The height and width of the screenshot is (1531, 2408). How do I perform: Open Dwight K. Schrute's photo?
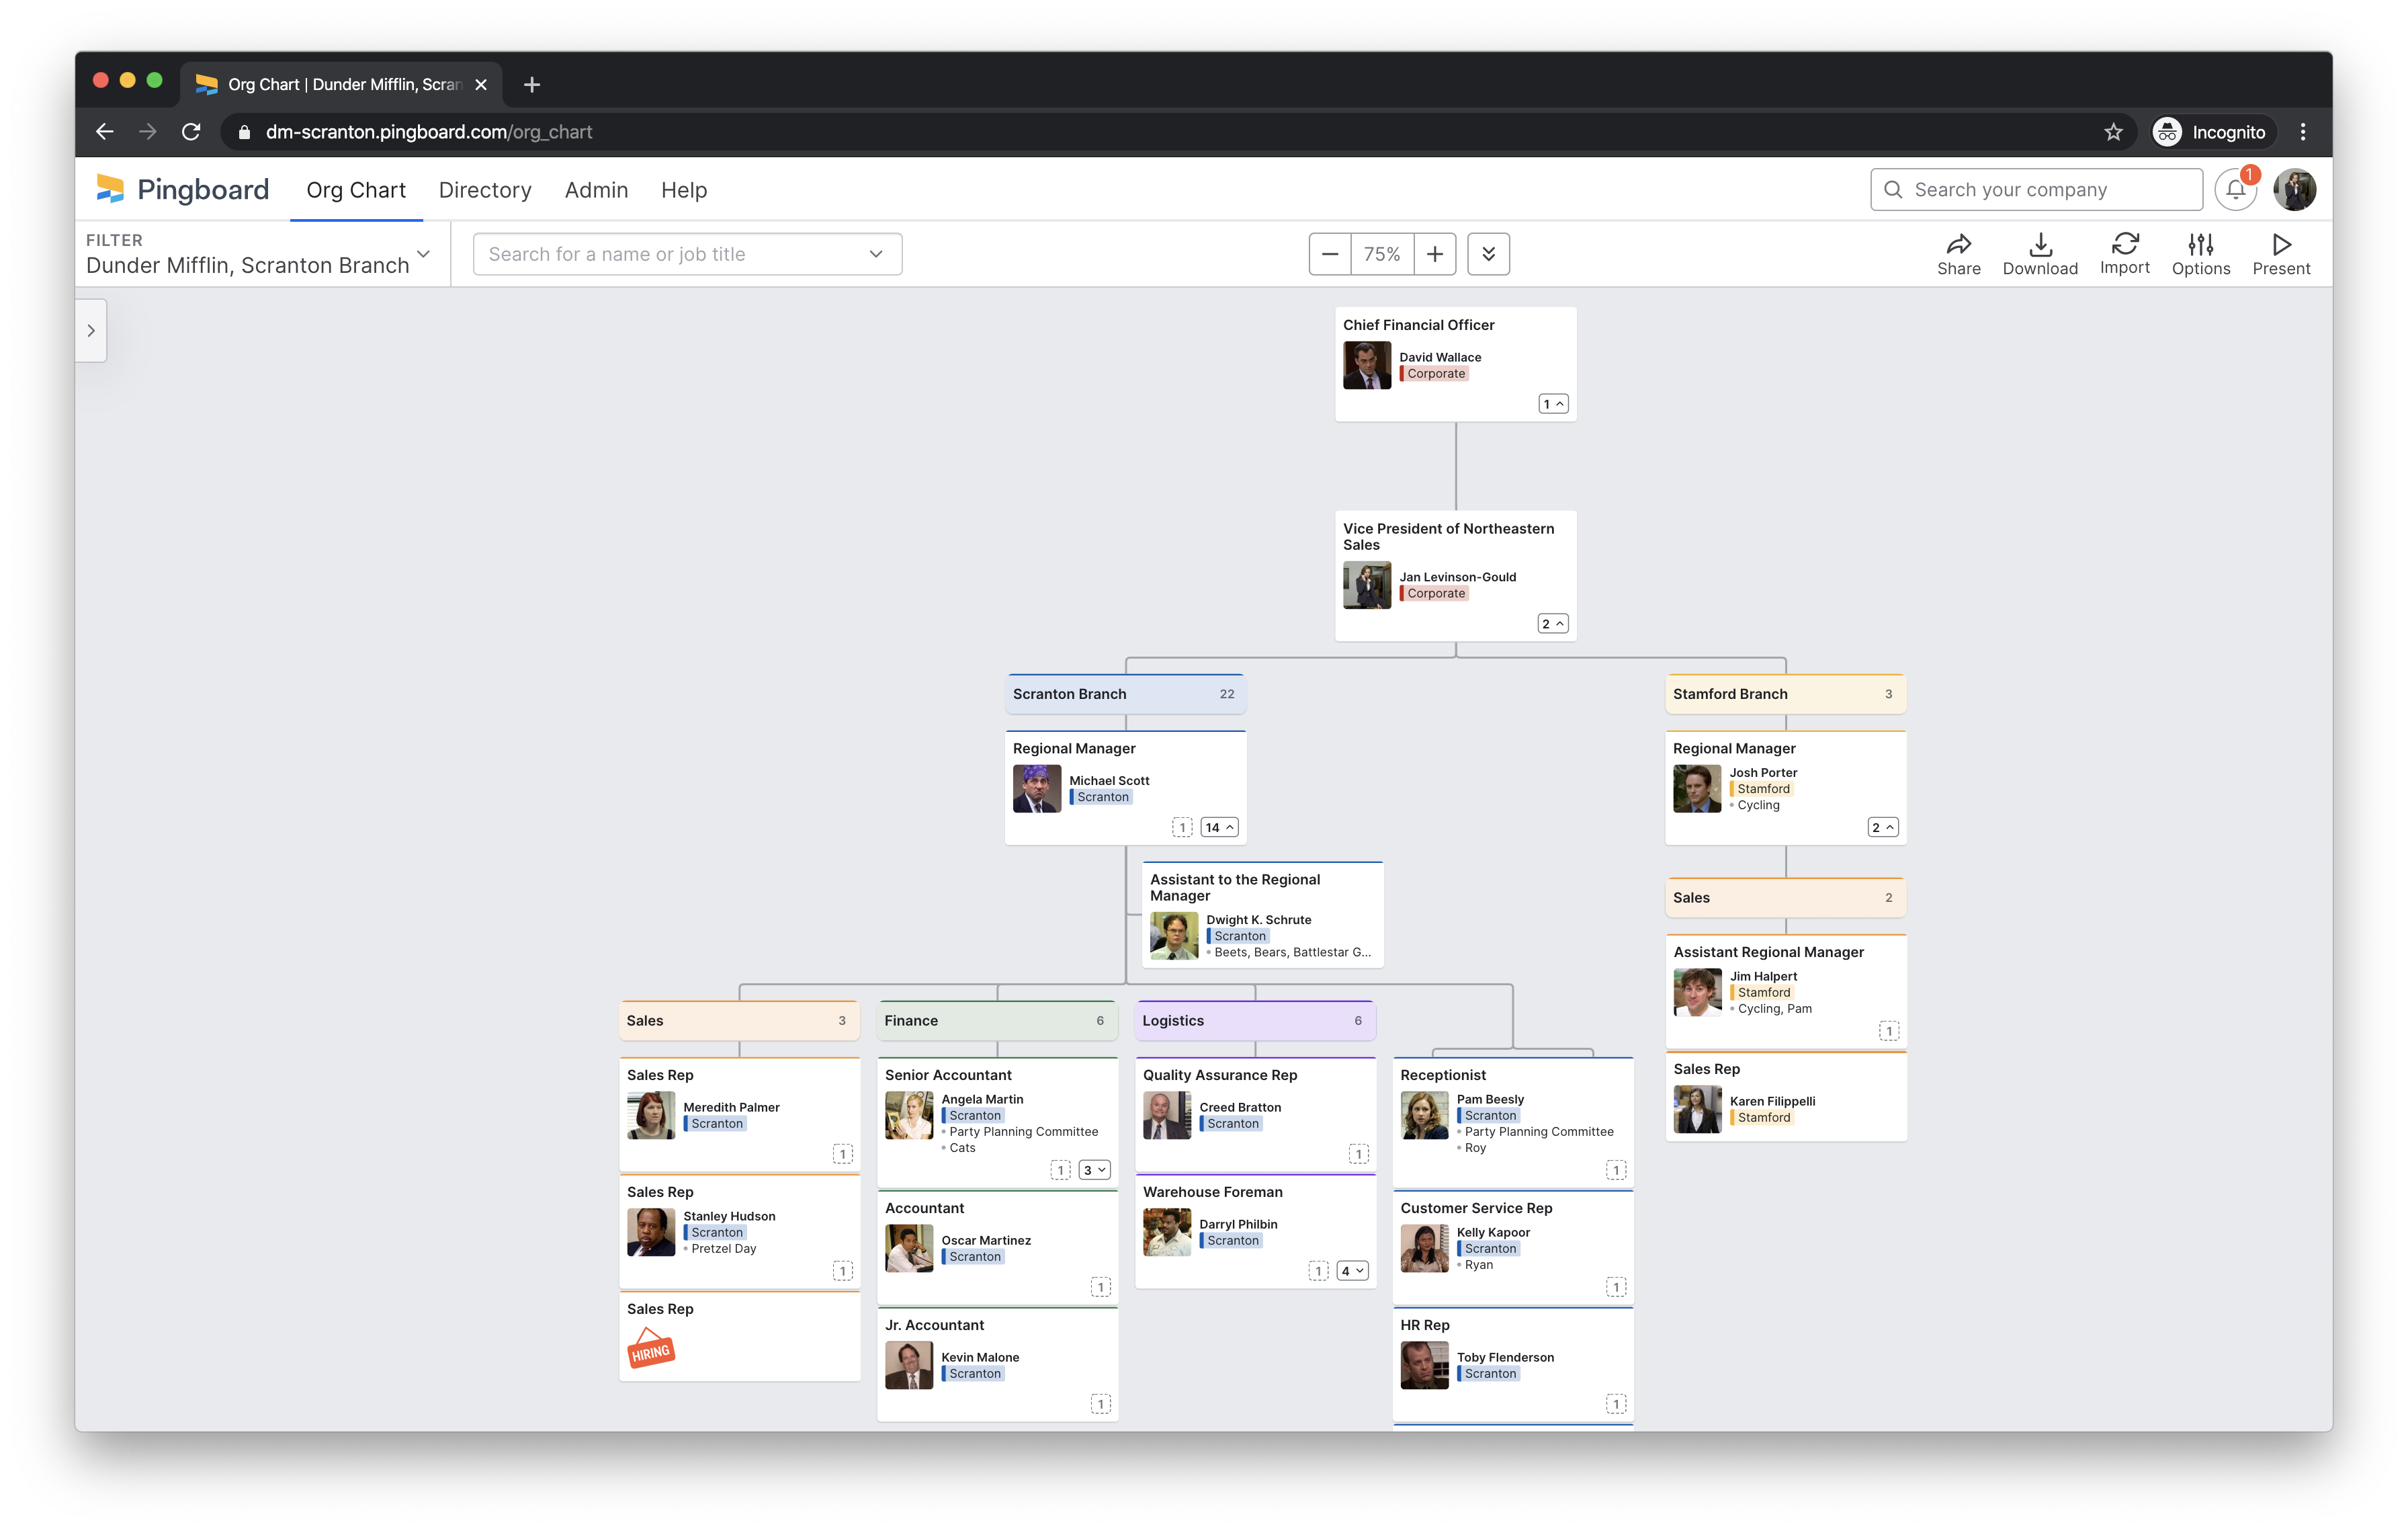click(1174, 936)
